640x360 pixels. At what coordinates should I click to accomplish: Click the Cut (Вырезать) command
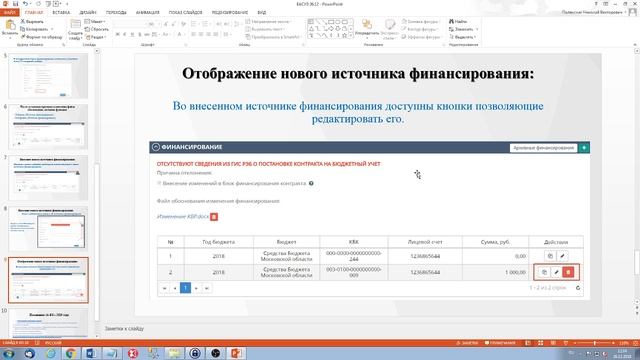click(x=32, y=21)
